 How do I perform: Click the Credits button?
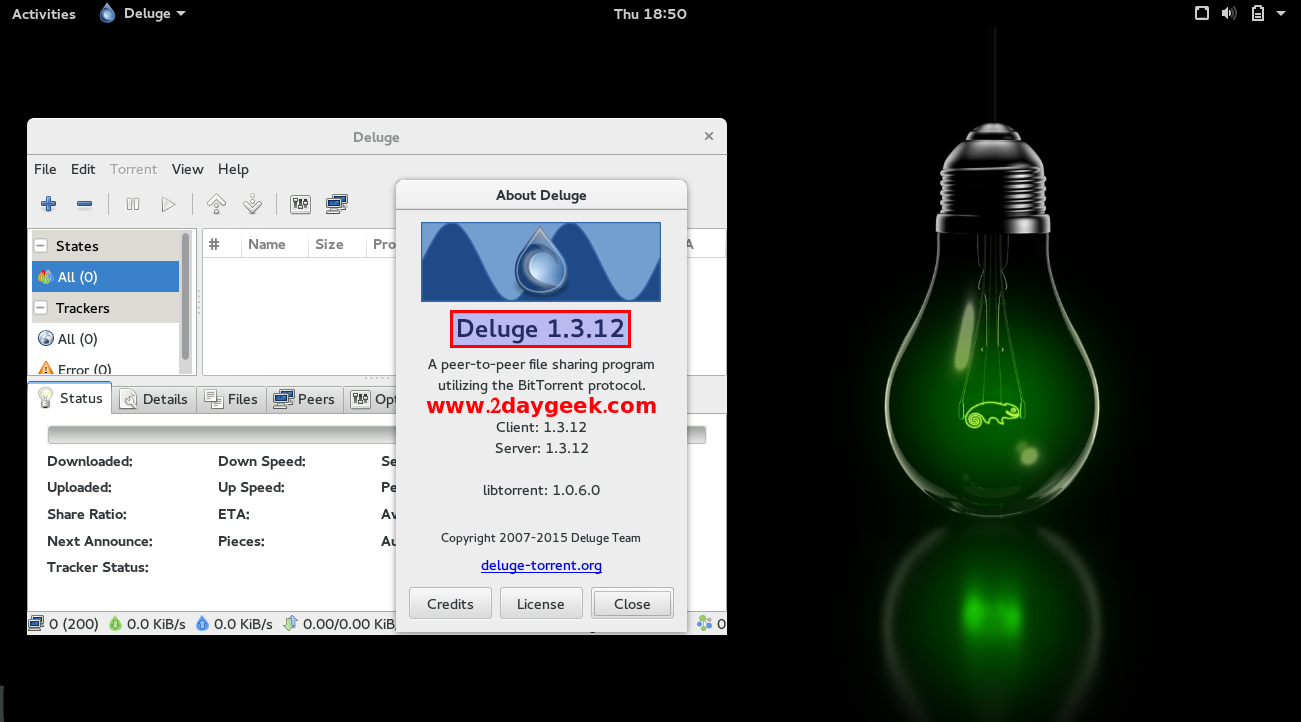tap(450, 604)
